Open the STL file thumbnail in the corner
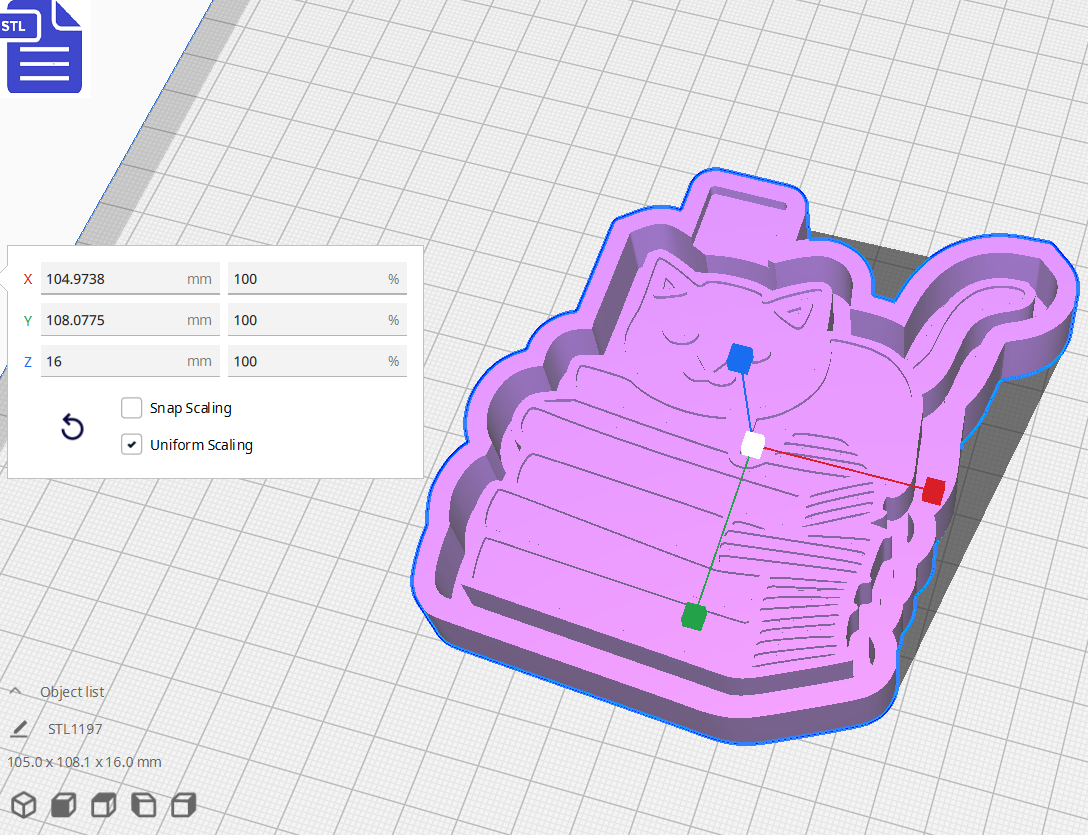The height and width of the screenshot is (835, 1088). 44,48
